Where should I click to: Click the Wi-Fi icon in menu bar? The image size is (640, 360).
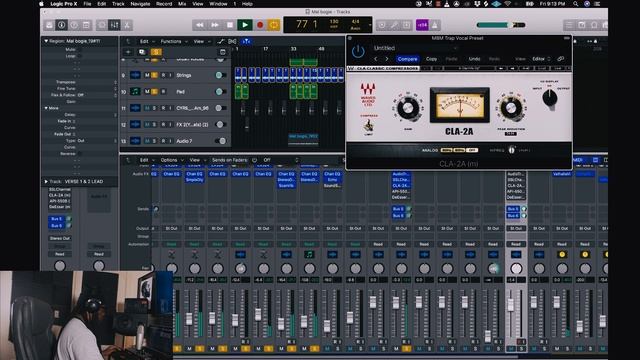(x=507, y=4)
